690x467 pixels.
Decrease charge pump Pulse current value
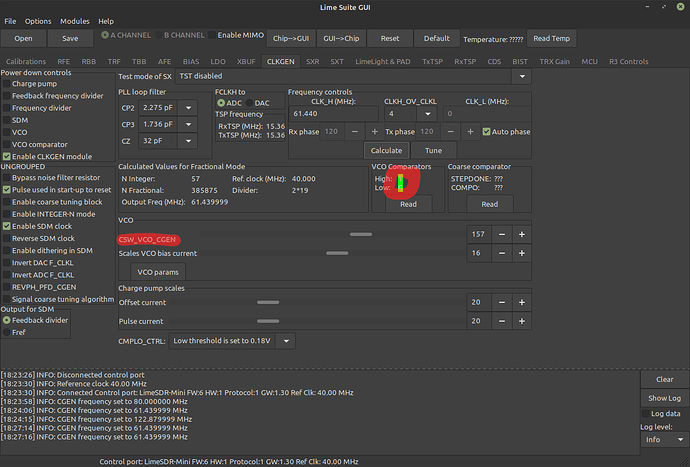[x=502, y=321]
